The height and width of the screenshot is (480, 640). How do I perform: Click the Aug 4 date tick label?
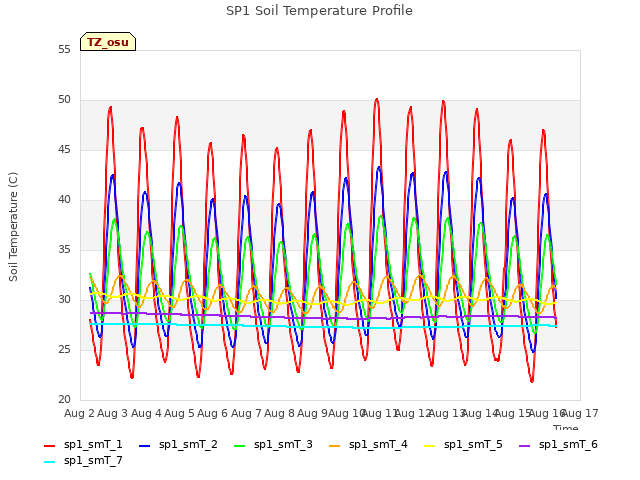pyautogui.click(x=146, y=413)
